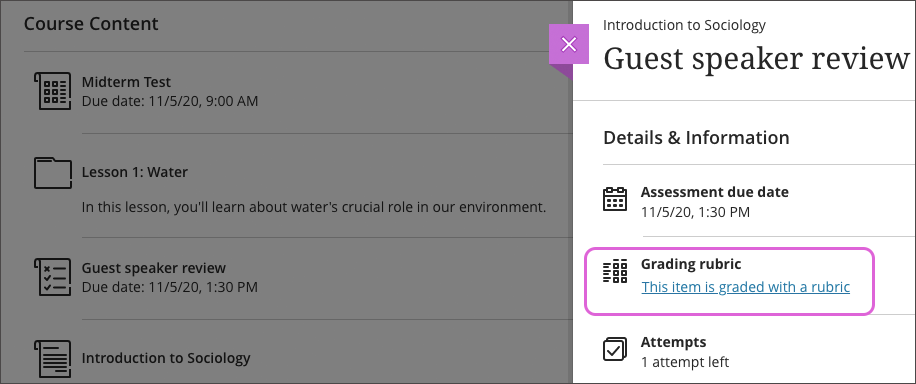Click the Details & Information heading

tap(696, 137)
